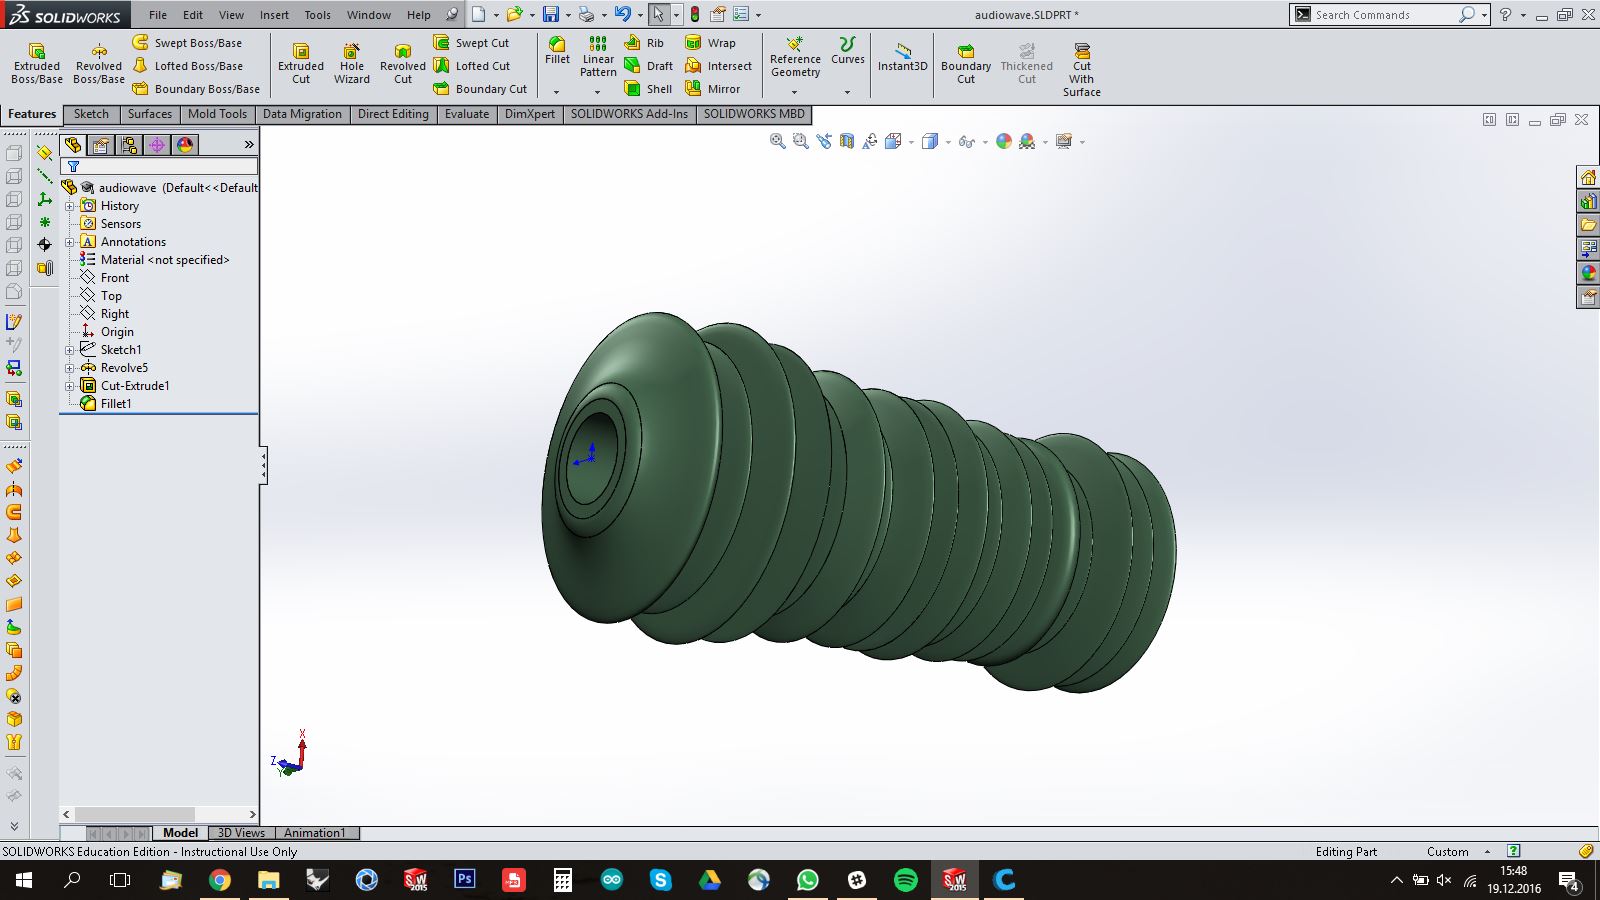The height and width of the screenshot is (900, 1600).
Task: Open the DisplayManager tab
Action: [185, 145]
